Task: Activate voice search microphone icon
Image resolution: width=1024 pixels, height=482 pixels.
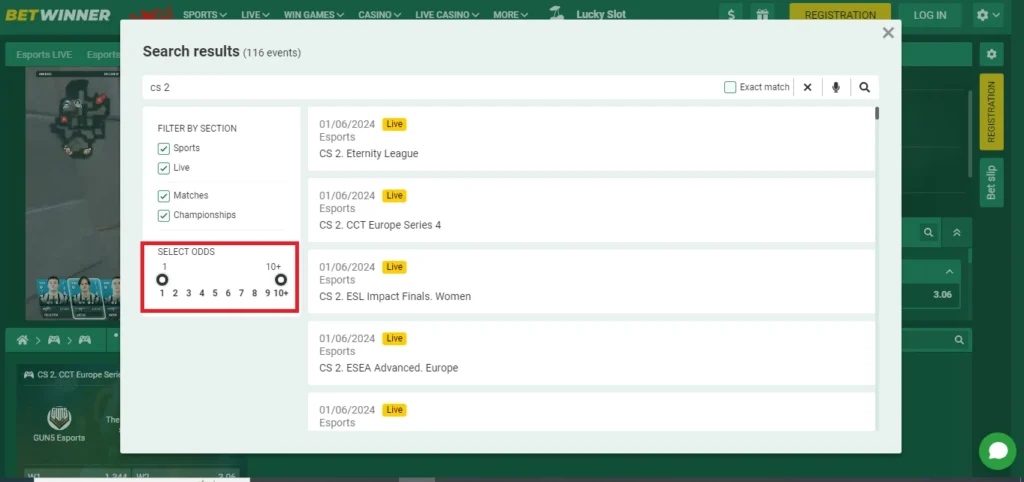Action: 836,87
